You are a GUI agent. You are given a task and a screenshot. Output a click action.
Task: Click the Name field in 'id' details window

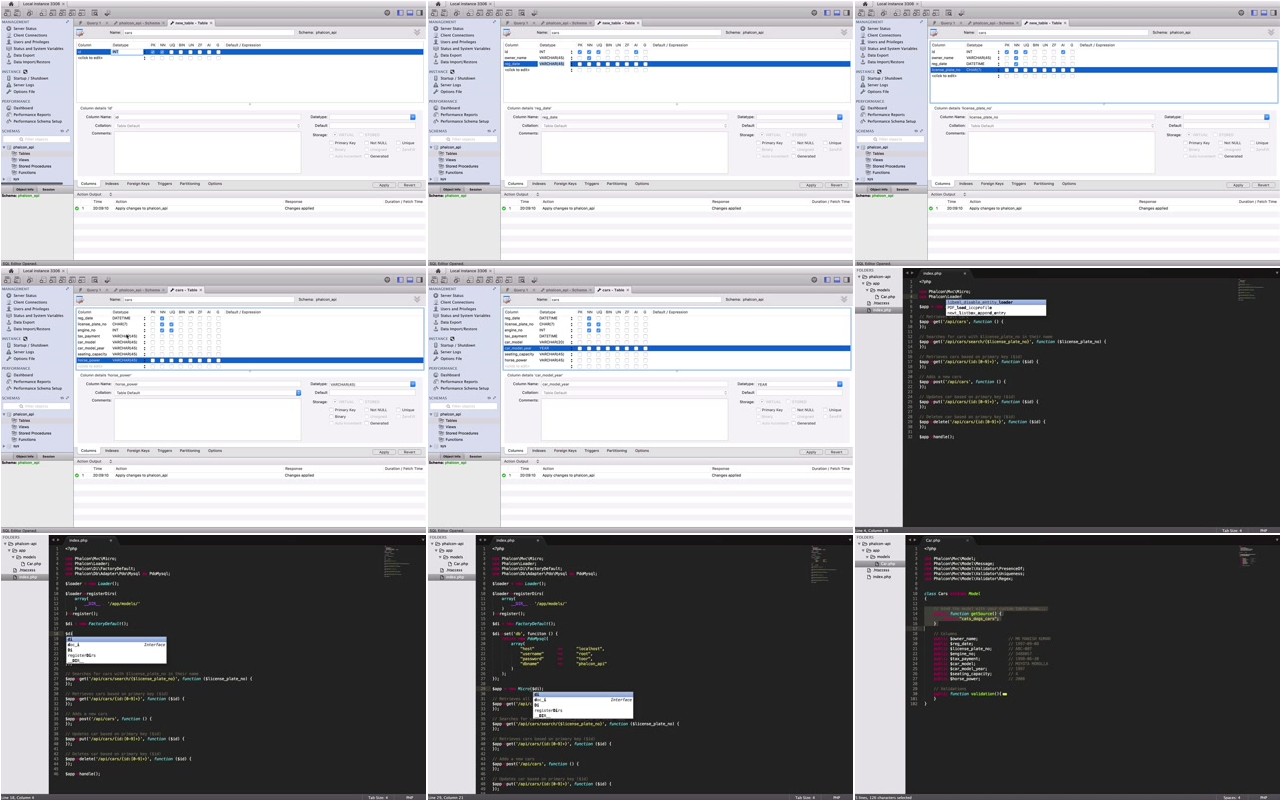coord(208,32)
